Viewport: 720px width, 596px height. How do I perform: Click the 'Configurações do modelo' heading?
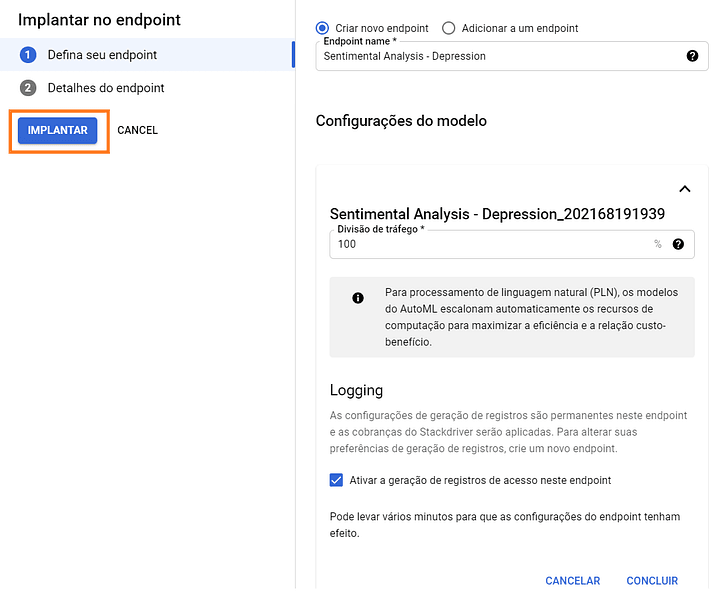[401, 121]
